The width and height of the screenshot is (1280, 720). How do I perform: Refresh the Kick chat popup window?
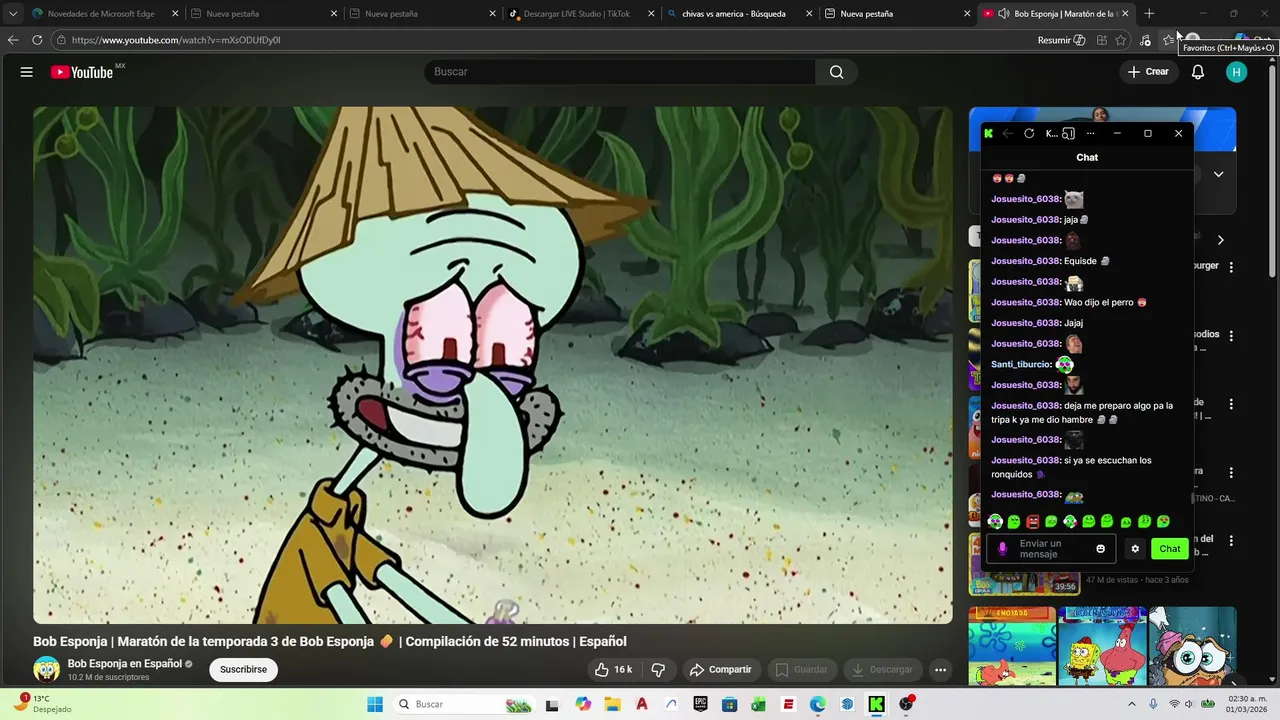pyautogui.click(x=1029, y=133)
